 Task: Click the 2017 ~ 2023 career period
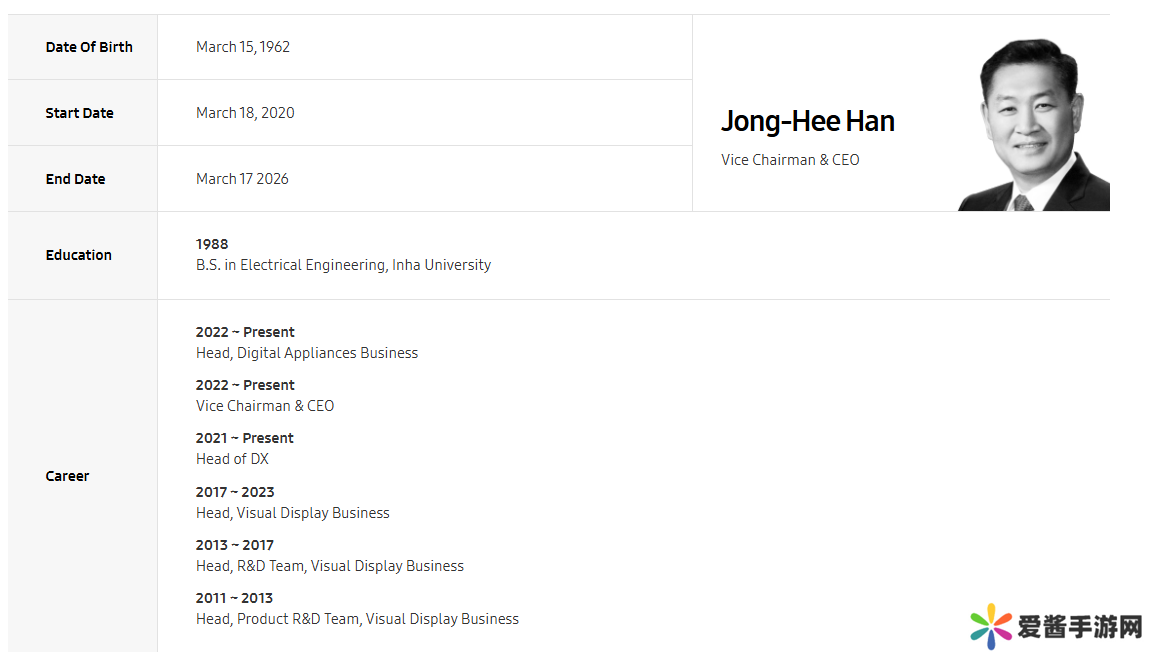[235, 492]
